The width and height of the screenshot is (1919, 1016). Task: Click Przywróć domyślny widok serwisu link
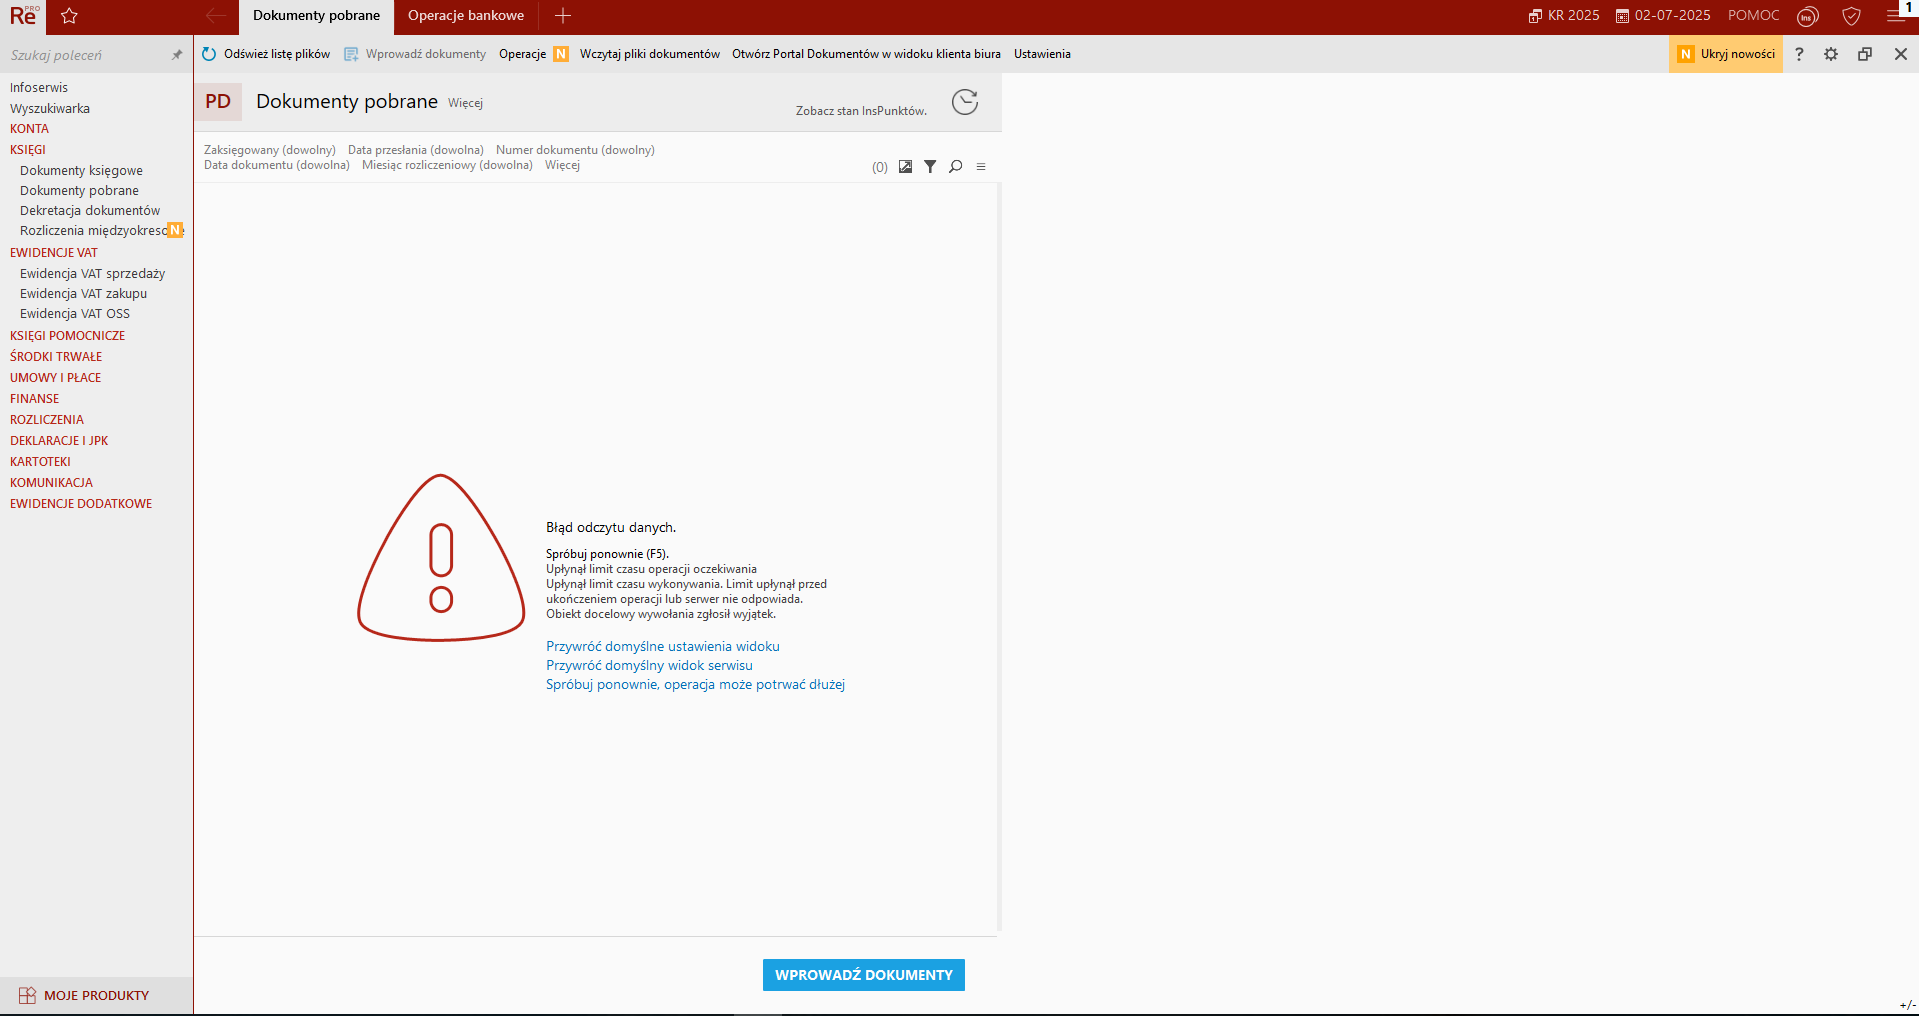point(649,666)
